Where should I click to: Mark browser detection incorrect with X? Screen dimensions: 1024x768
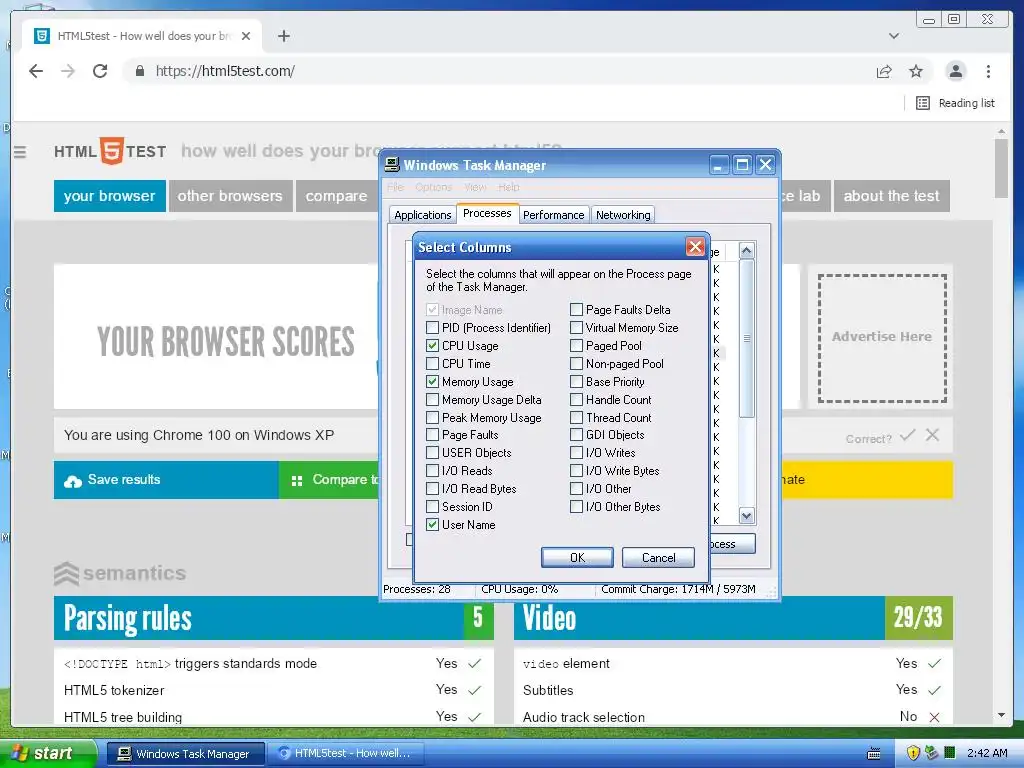933,435
